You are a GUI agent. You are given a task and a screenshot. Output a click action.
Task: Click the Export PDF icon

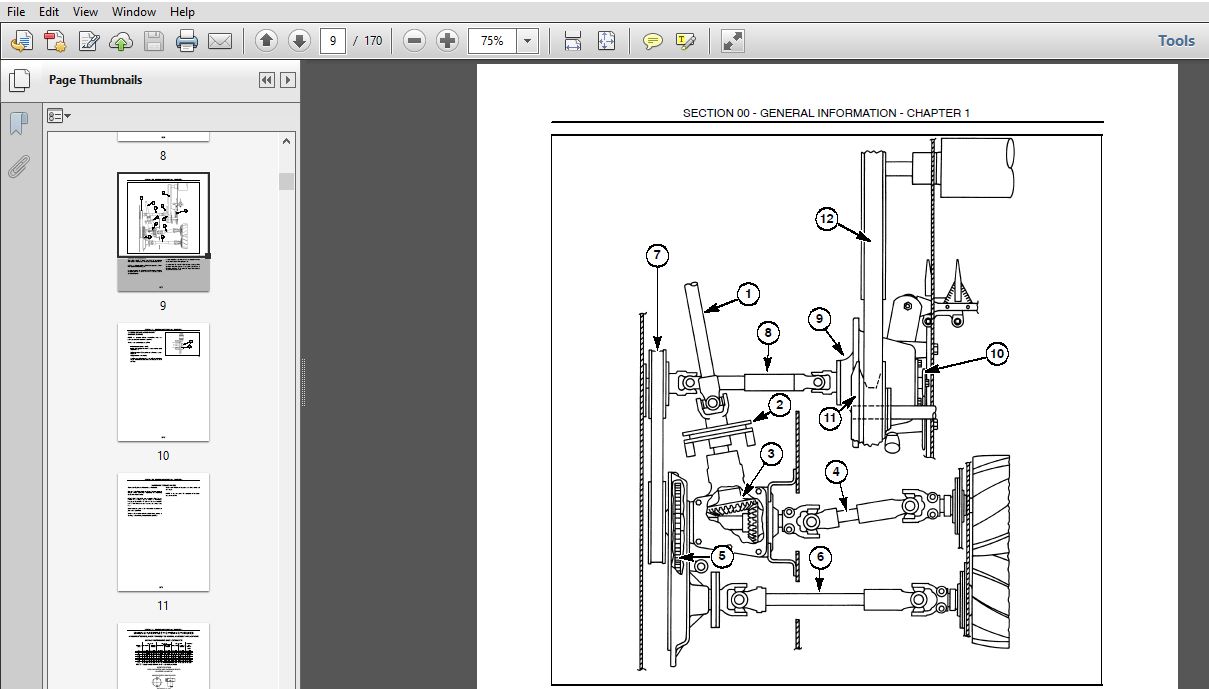55,41
